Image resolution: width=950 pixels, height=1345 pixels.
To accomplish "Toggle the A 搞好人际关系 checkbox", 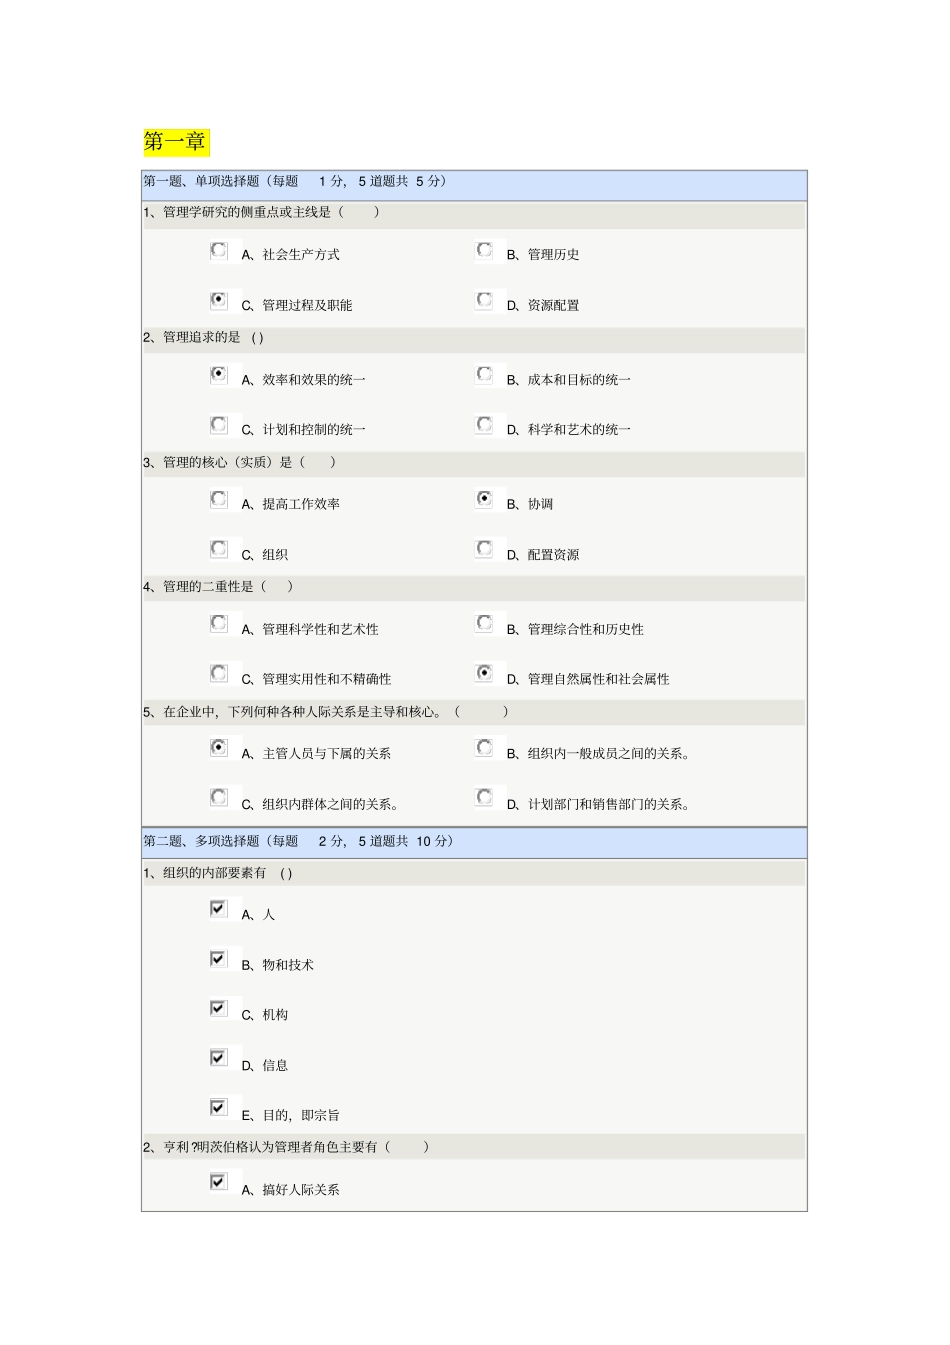I will pos(219,1182).
